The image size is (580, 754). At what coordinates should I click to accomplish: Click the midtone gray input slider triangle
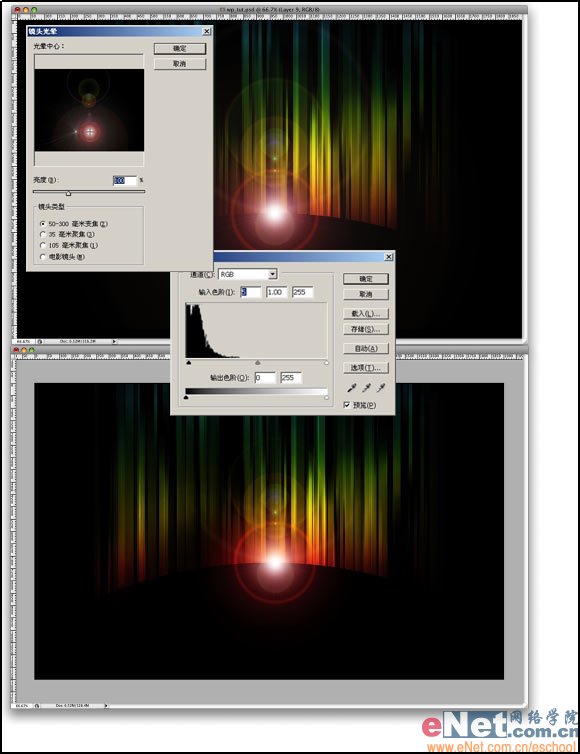[258, 363]
